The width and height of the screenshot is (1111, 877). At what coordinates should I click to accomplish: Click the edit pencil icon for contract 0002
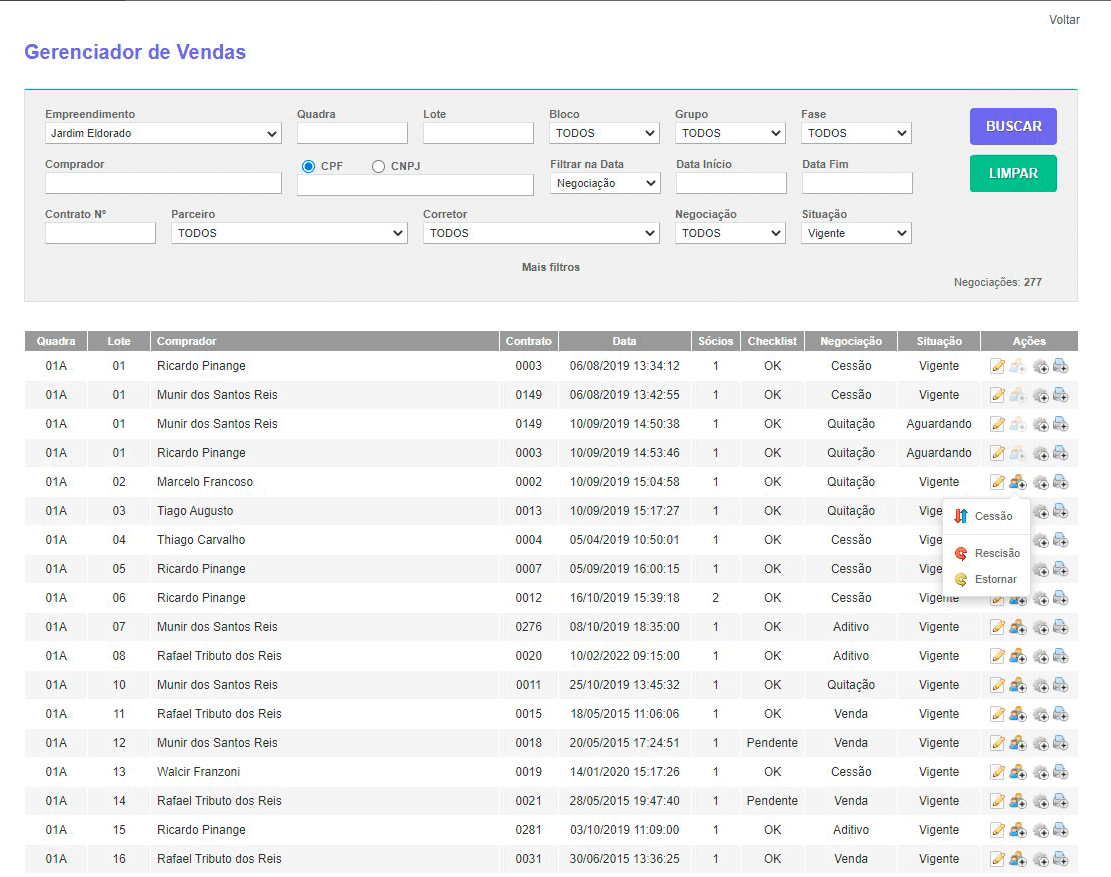click(x=997, y=482)
